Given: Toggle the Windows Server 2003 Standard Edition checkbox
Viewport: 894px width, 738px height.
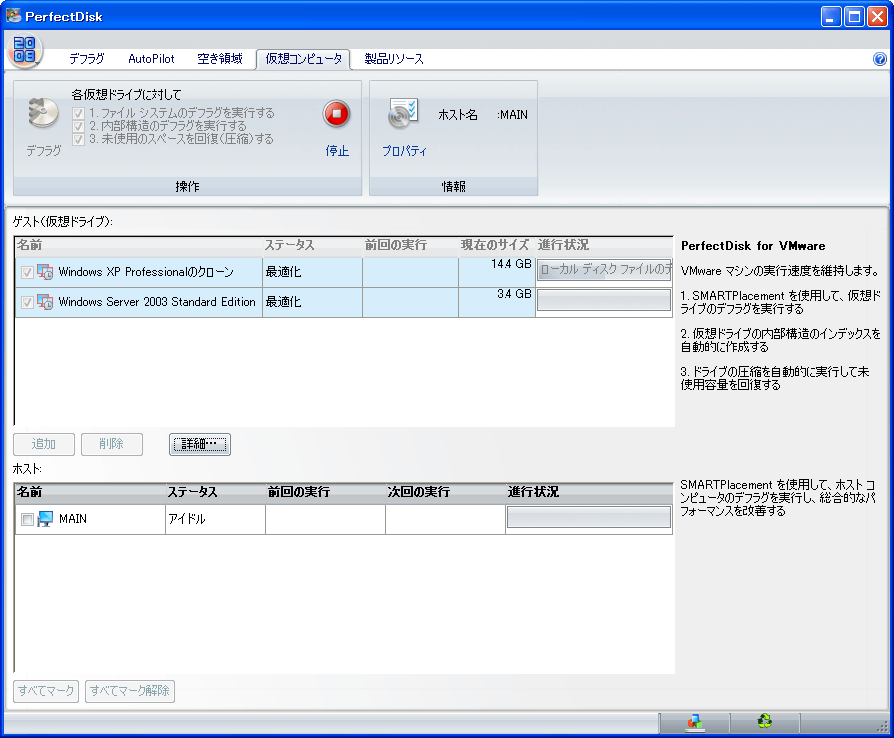Looking at the screenshot, I should coord(27,302).
